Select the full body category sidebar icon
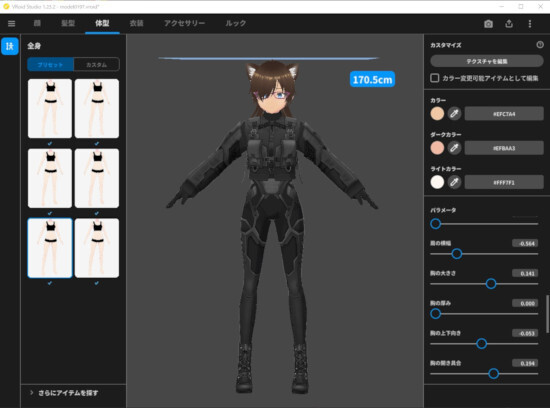The image size is (550, 408). 10,46
